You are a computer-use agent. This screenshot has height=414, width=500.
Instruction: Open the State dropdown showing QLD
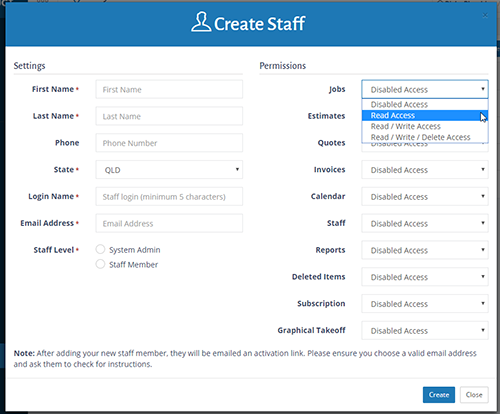coord(169,170)
